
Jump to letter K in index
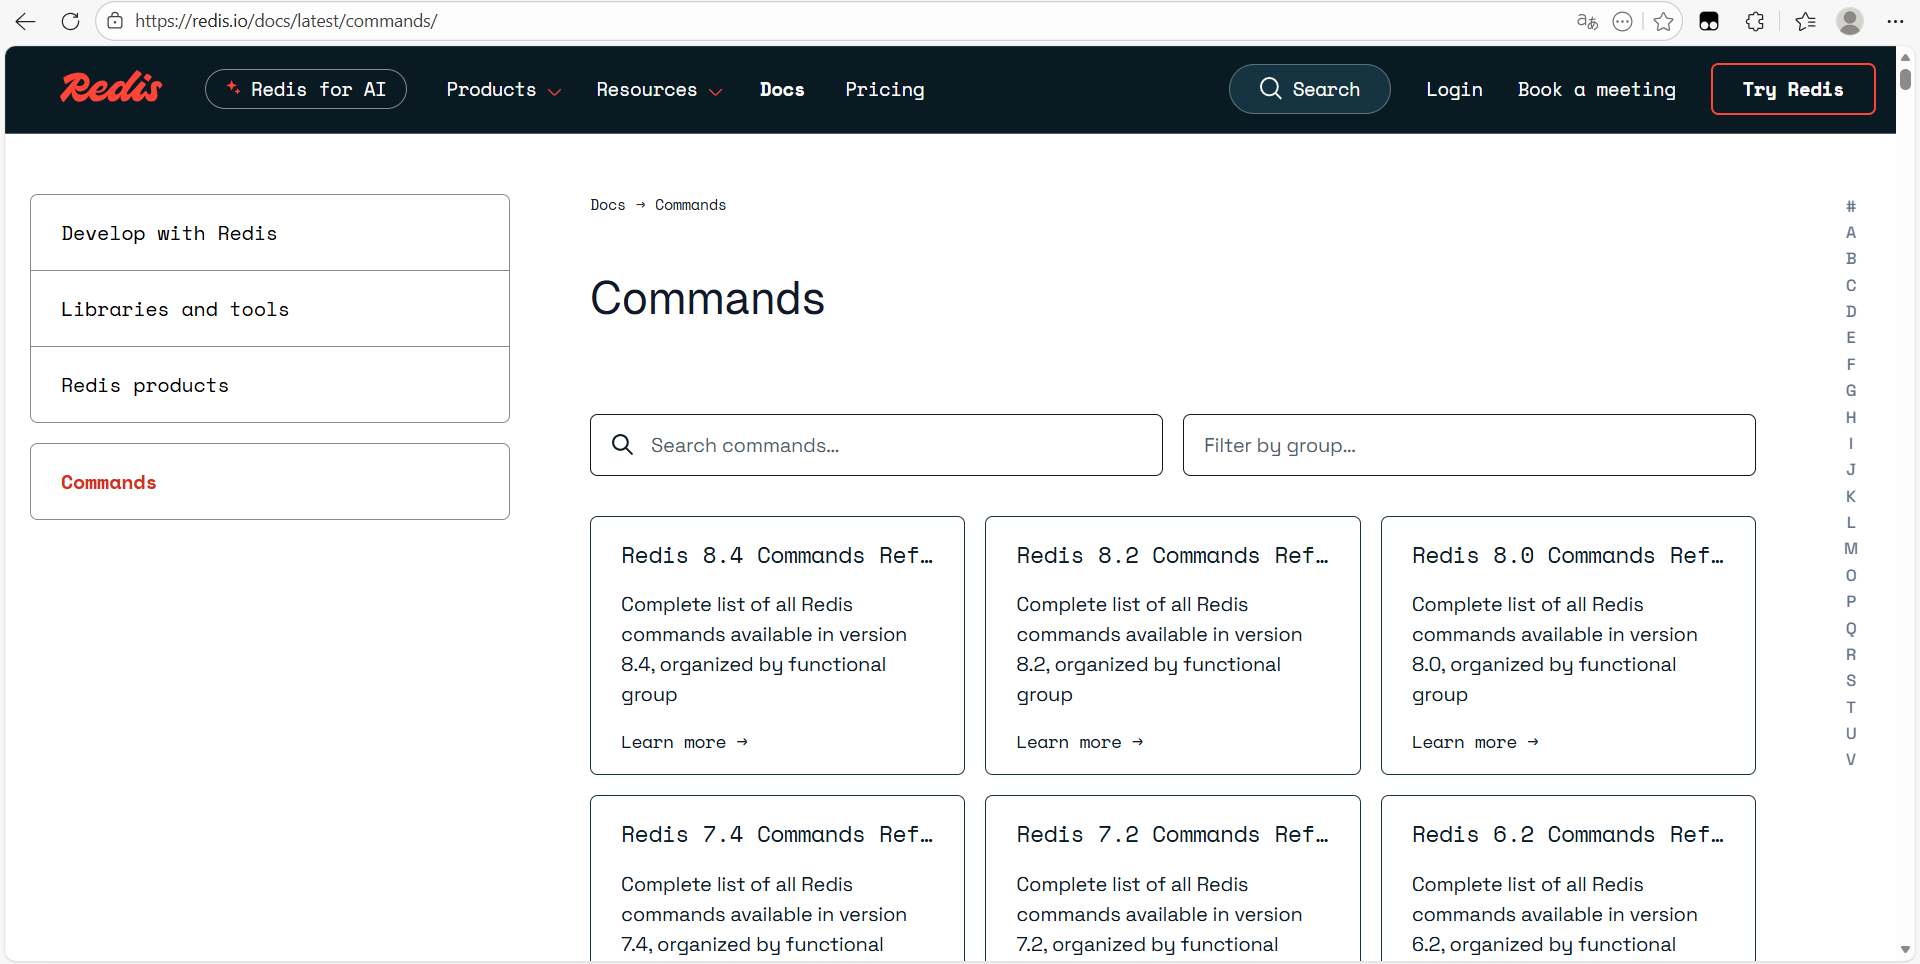1851,496
